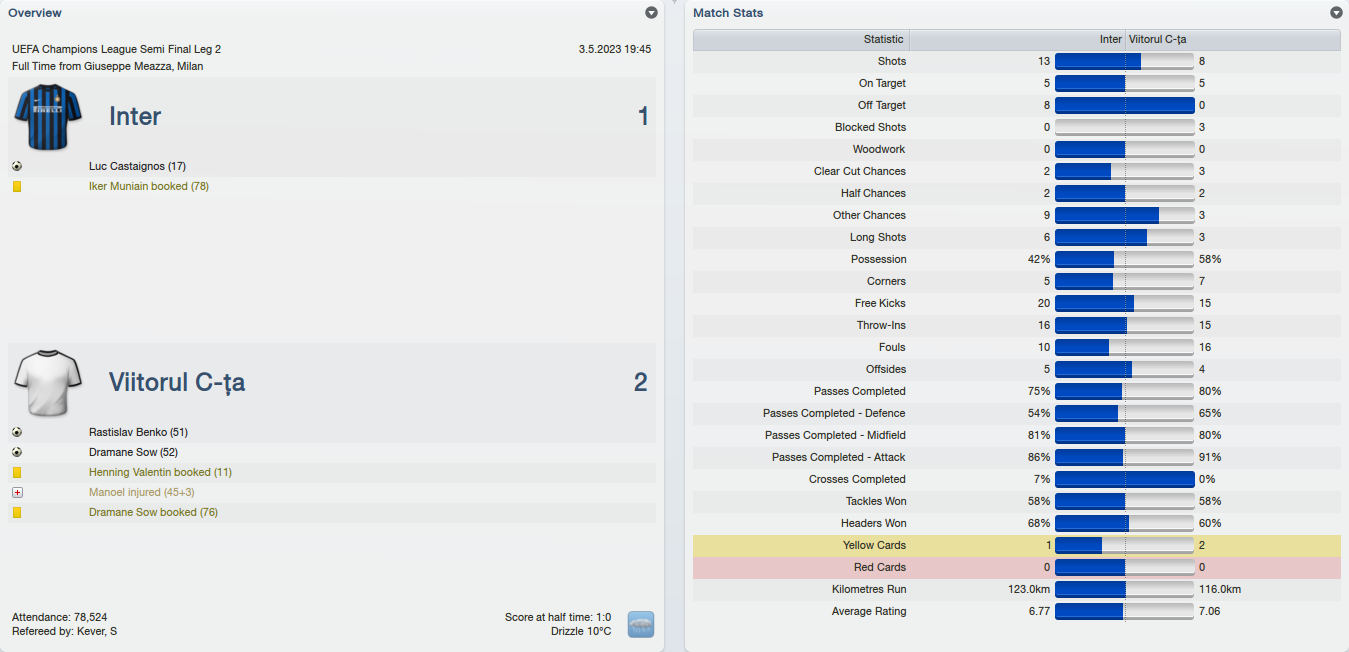Click the Inter team name heading
Viewport: 1349px width, 652px height.
[x=135, y=116]
